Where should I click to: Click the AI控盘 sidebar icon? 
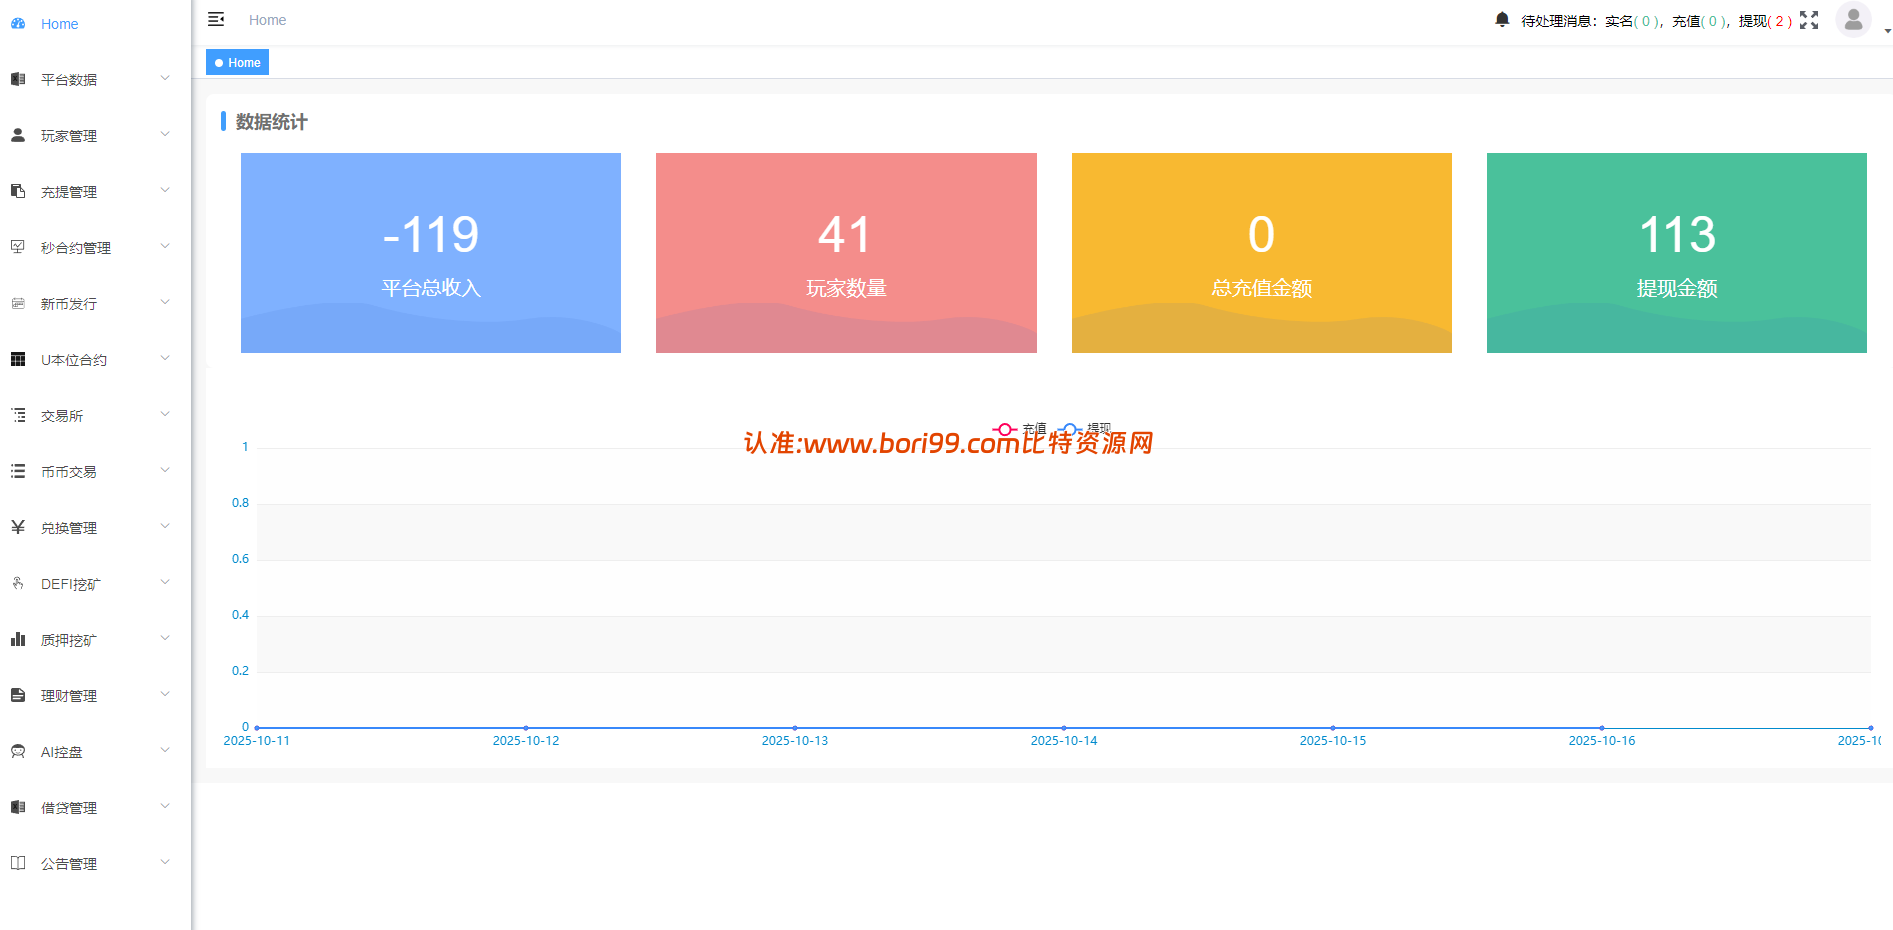pyautogui.click(x=18, y=751)
